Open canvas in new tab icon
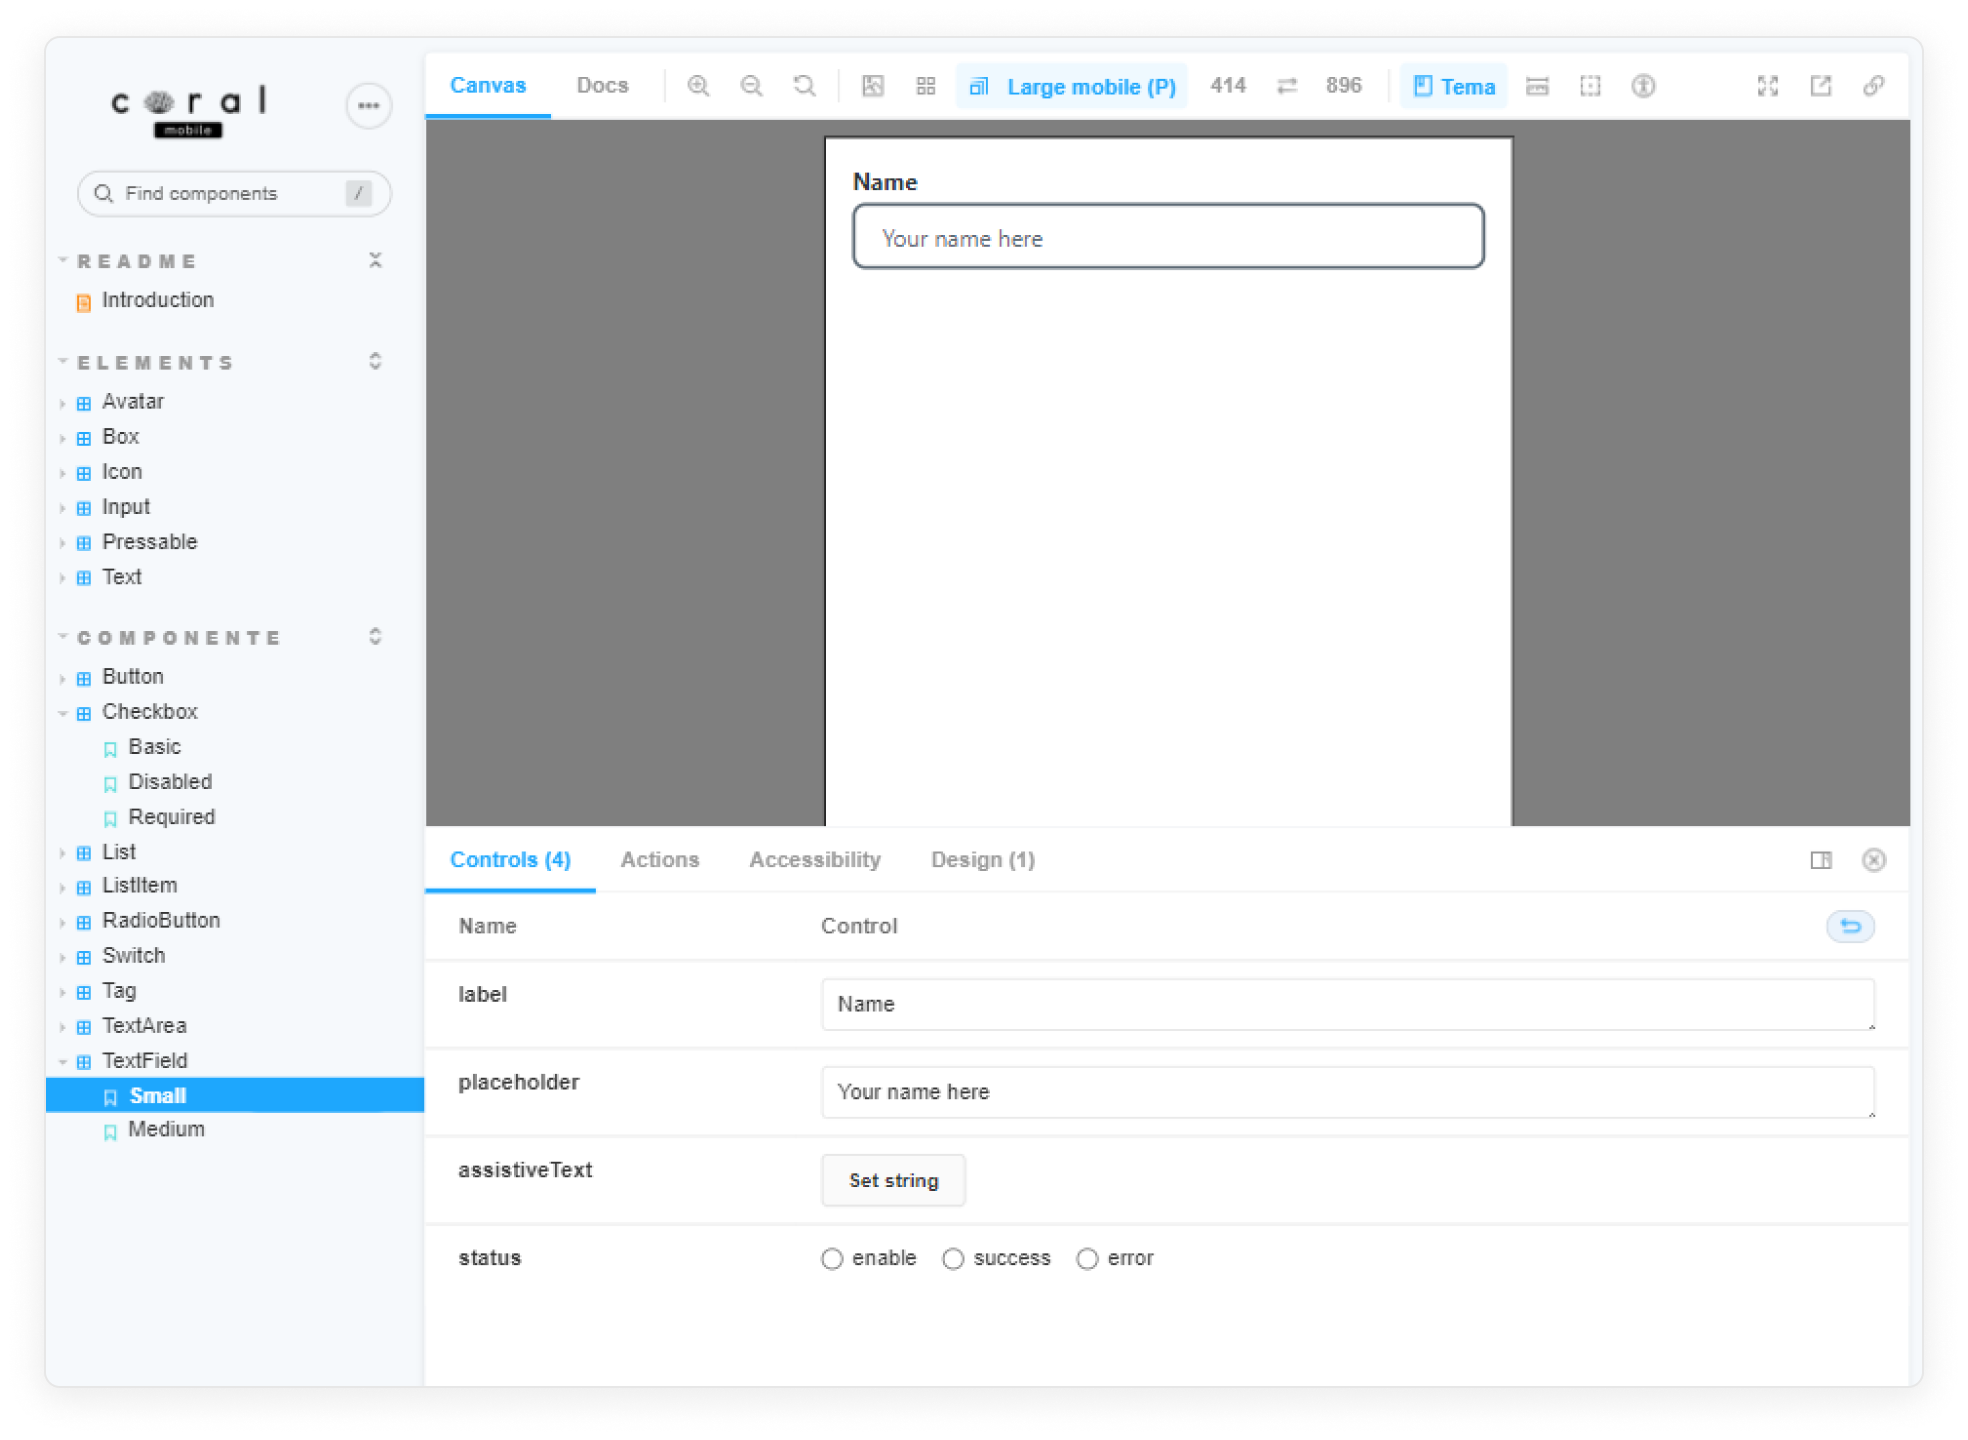This screenshot has width=1968, height=1440. coord(1820,86)
